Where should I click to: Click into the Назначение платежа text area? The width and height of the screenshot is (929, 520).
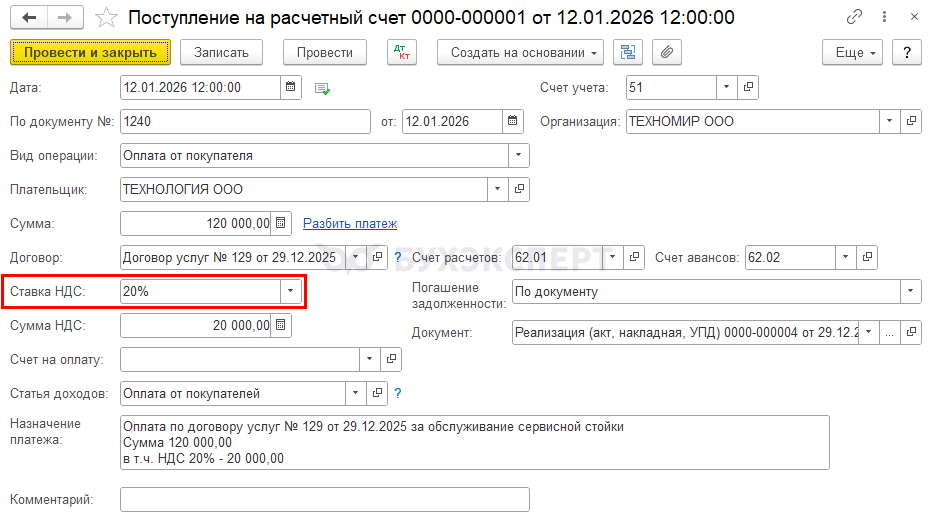click(475, 442)
